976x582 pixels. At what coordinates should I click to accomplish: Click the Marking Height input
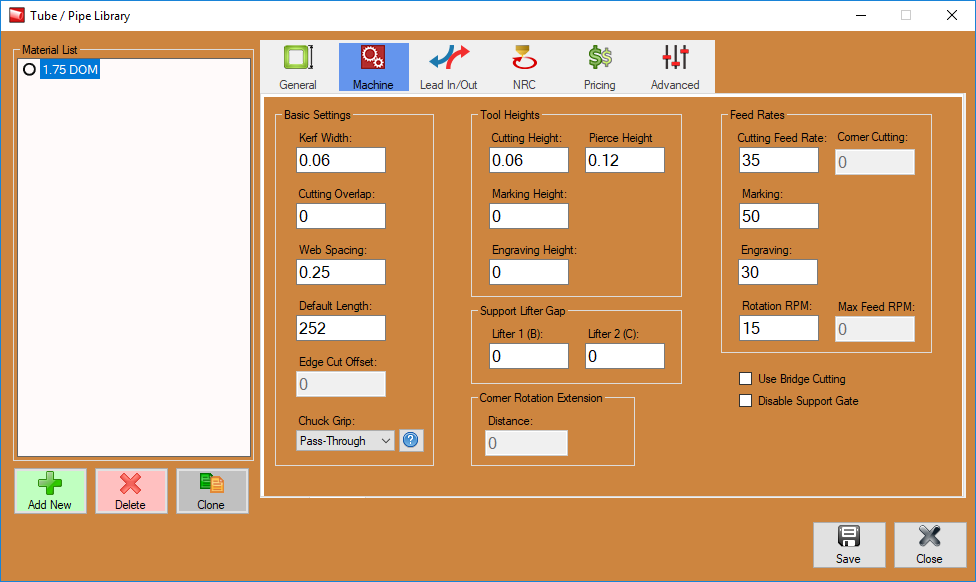coord(529,217)
